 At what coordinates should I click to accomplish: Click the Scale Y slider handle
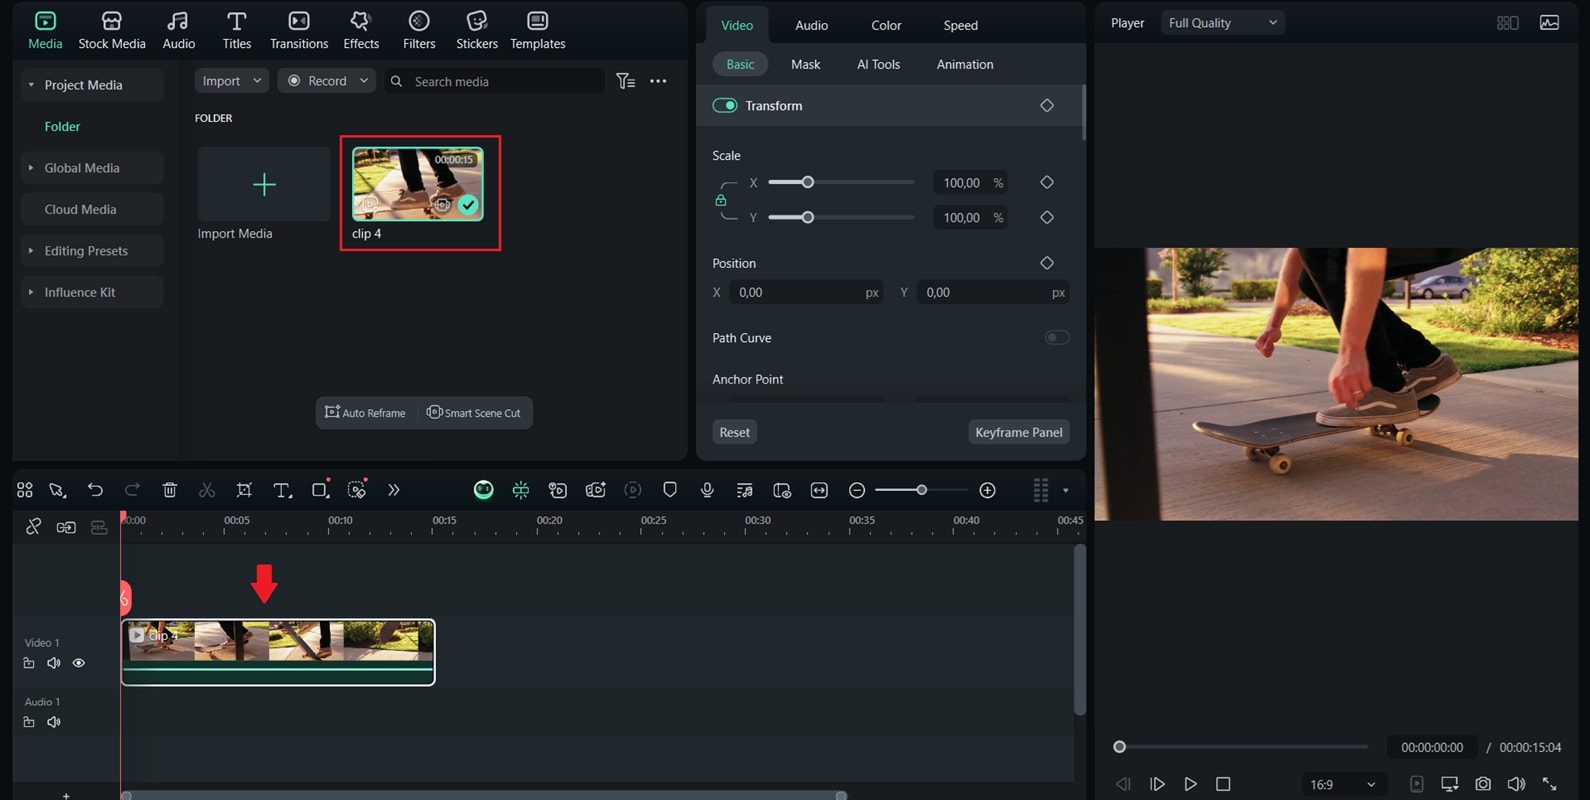[808, 217]
